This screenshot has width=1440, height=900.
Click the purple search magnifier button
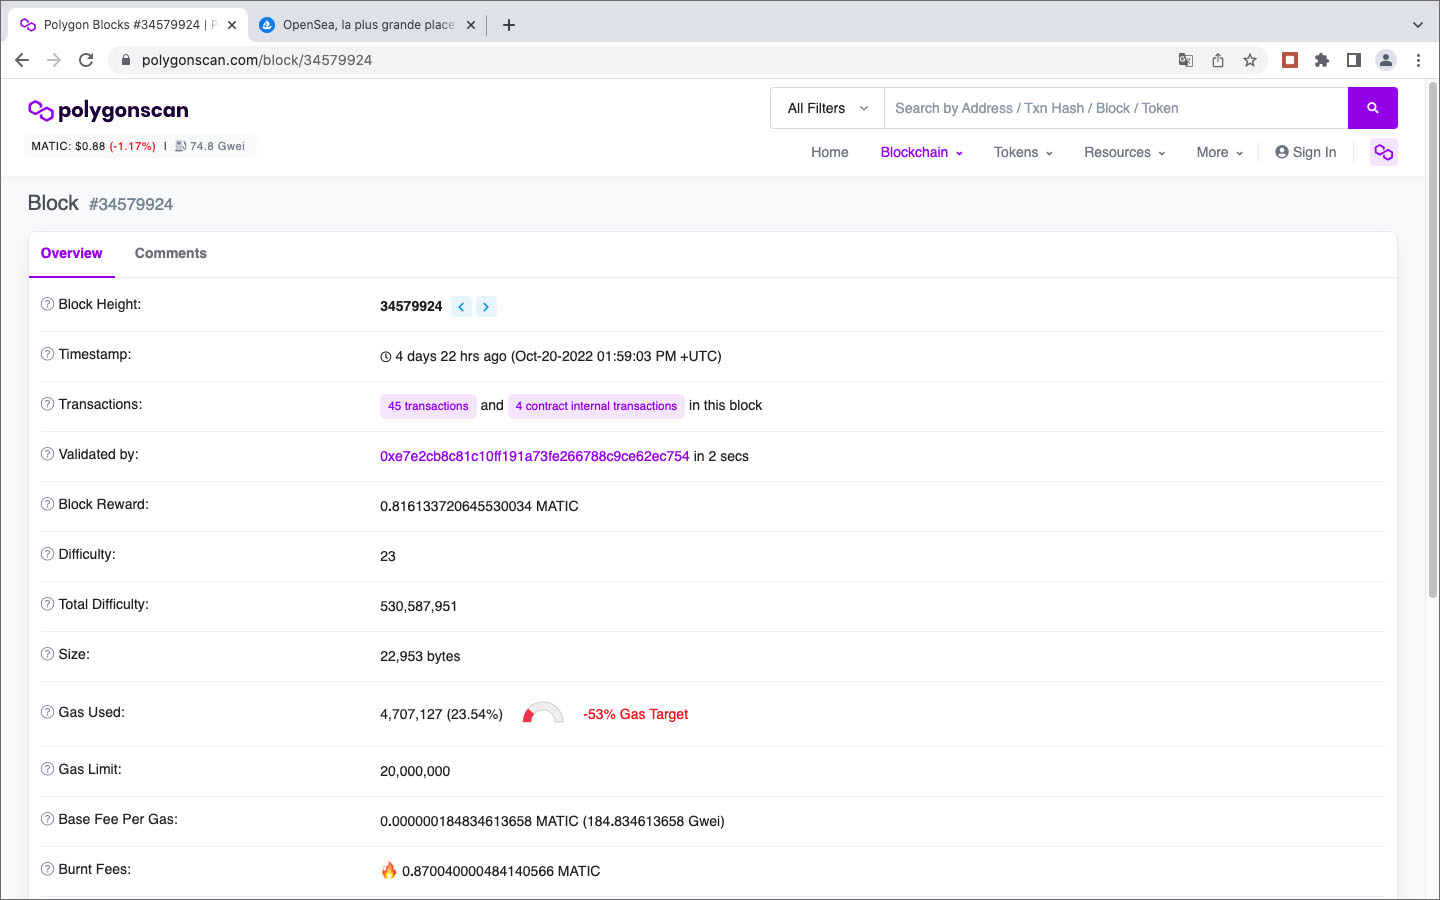[x=1372, y=108]
